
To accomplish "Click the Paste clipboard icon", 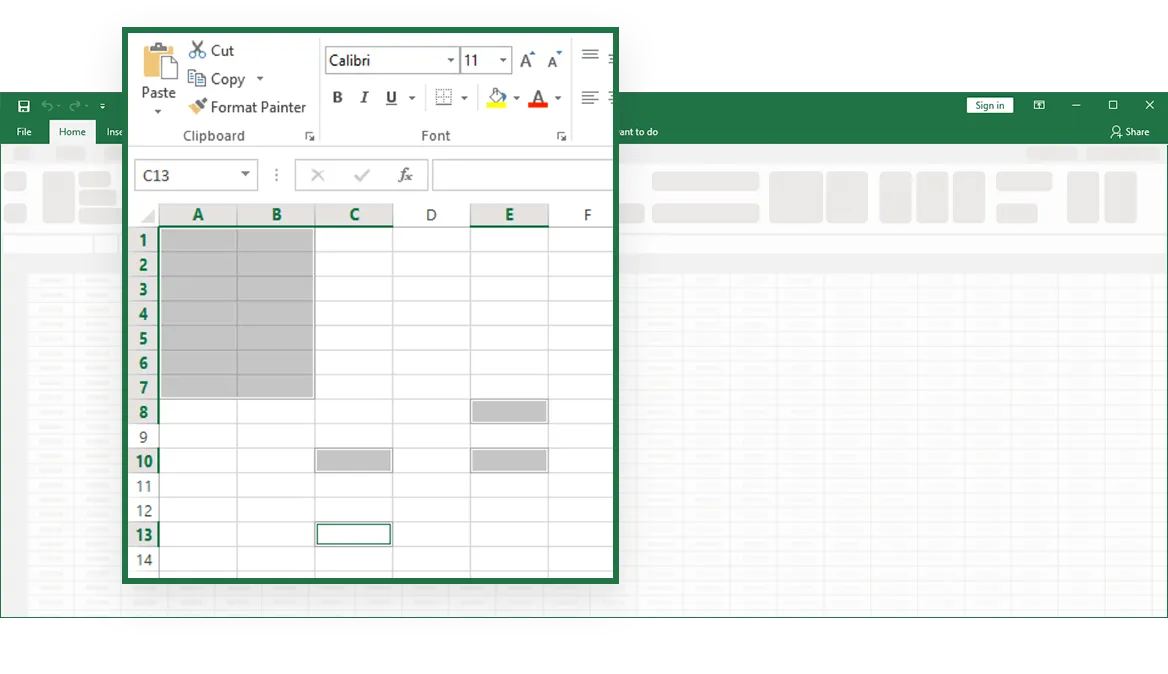I will coord(159,62).
